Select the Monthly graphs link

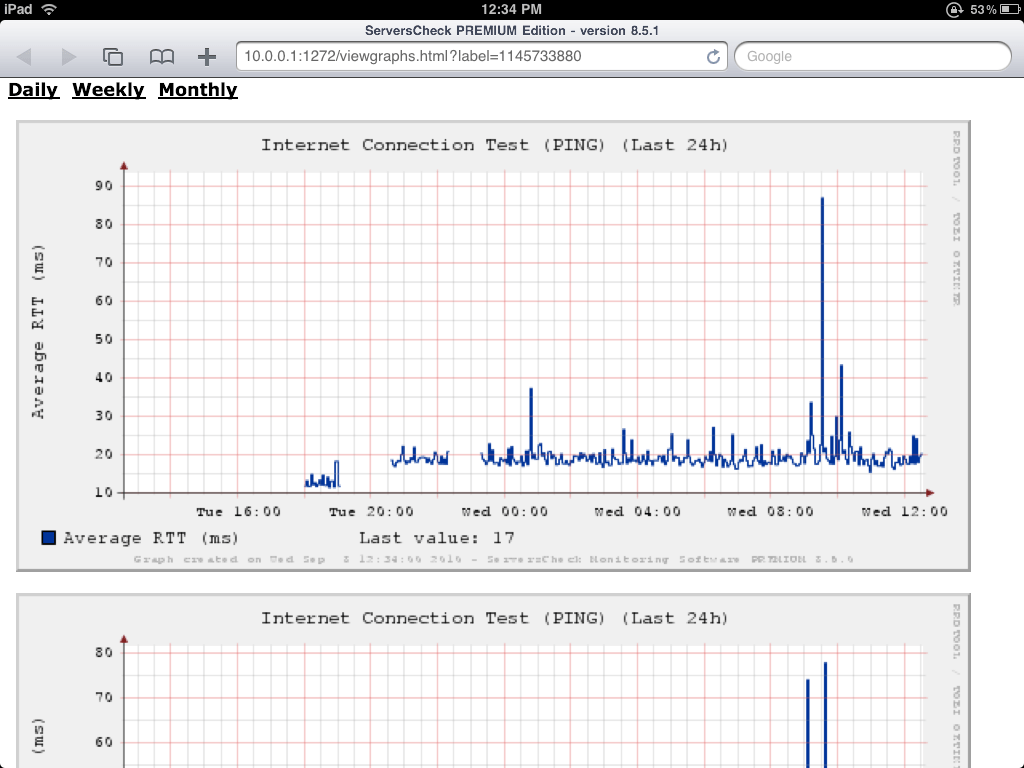tap(197, 90)
